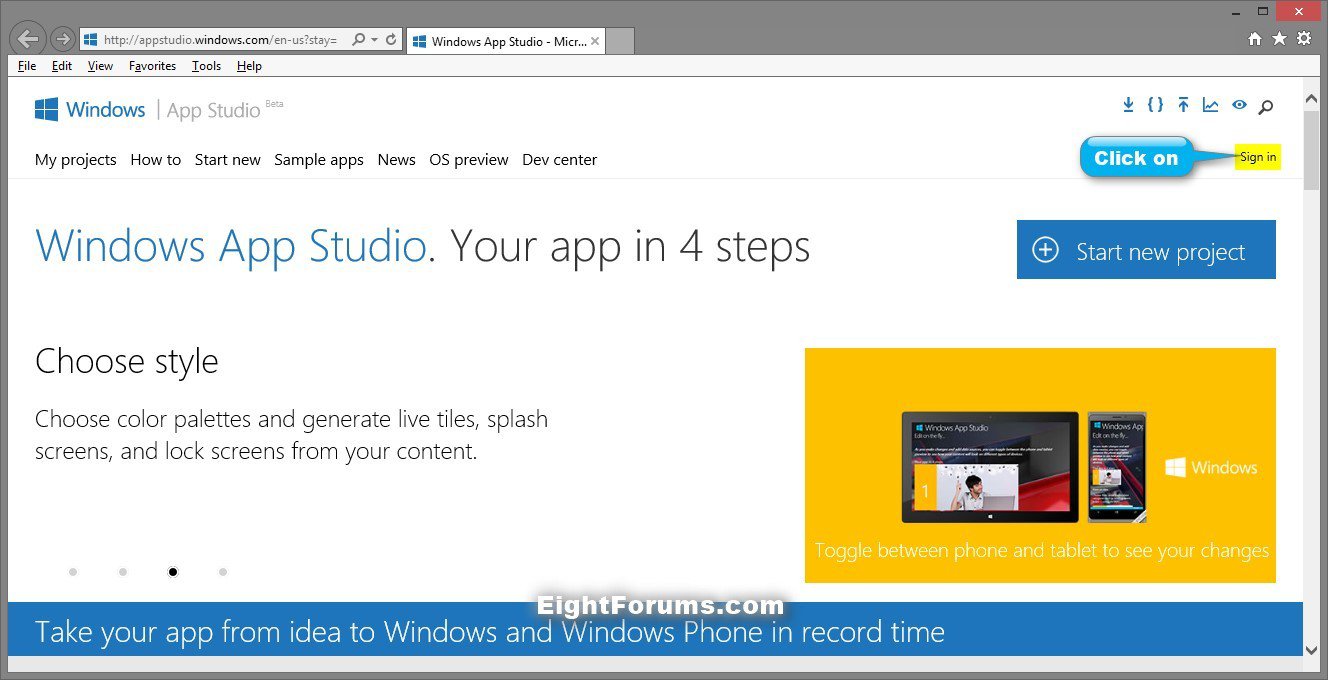1328x680 pixels.
Task: Open the Edit menu
Action: [x=62, y=66]
